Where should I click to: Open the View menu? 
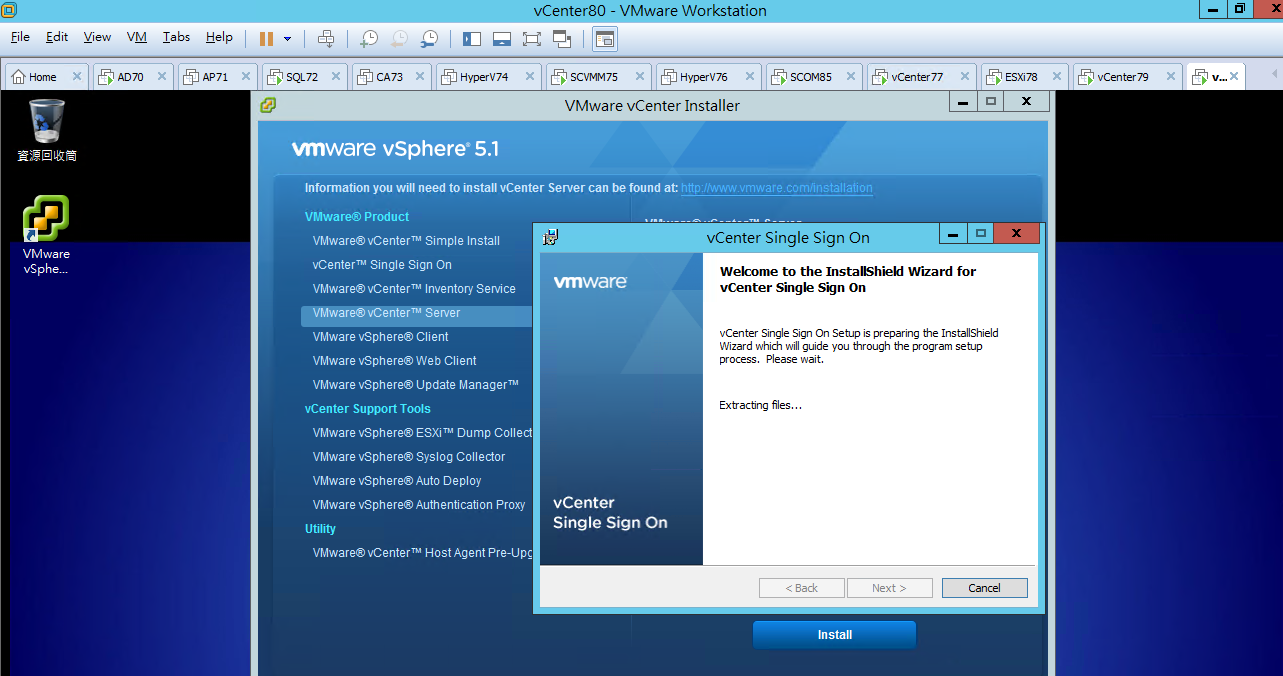pos(97,37)
